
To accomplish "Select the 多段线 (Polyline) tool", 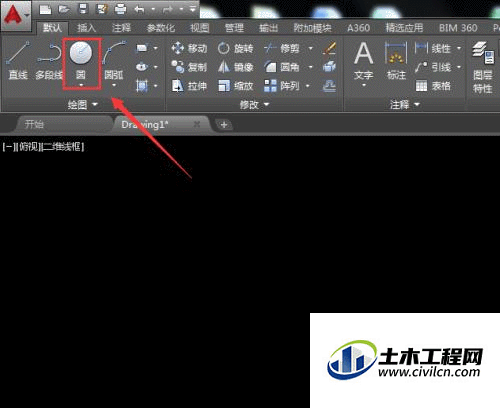I will click(49, 60).
